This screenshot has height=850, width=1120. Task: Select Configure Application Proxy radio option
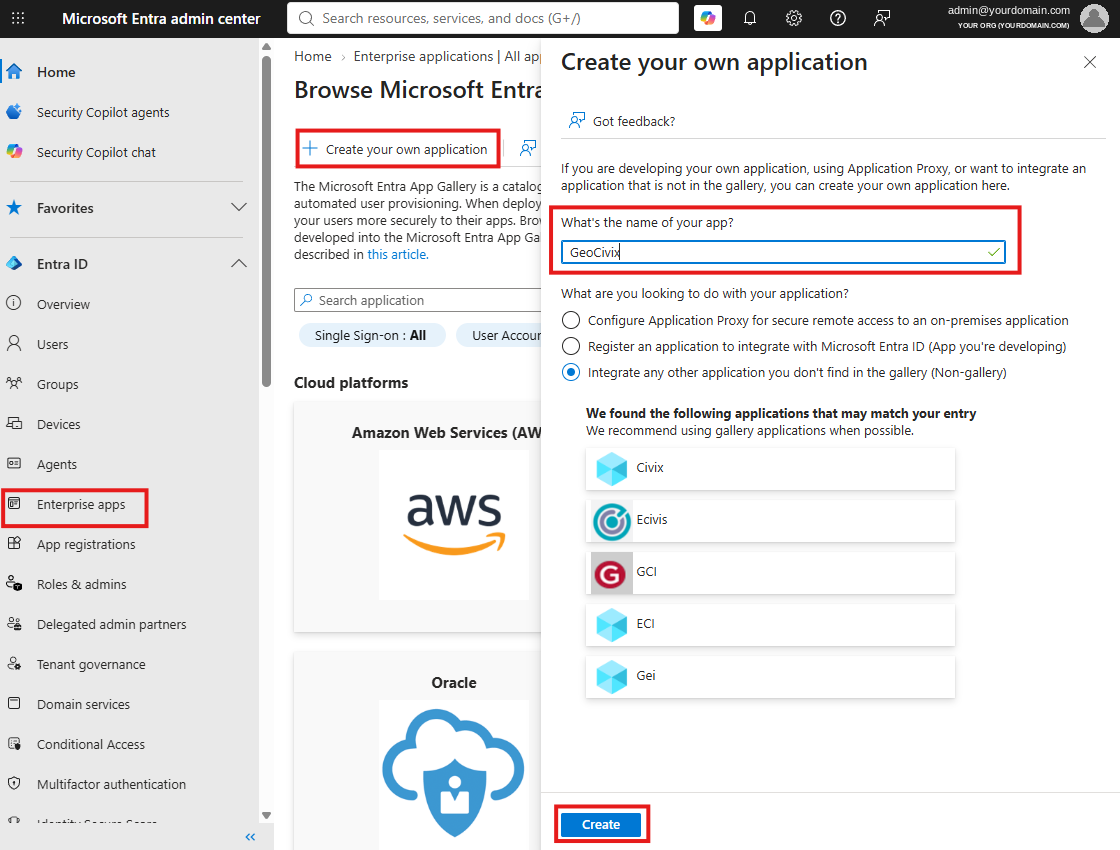(x=571, y=320)
